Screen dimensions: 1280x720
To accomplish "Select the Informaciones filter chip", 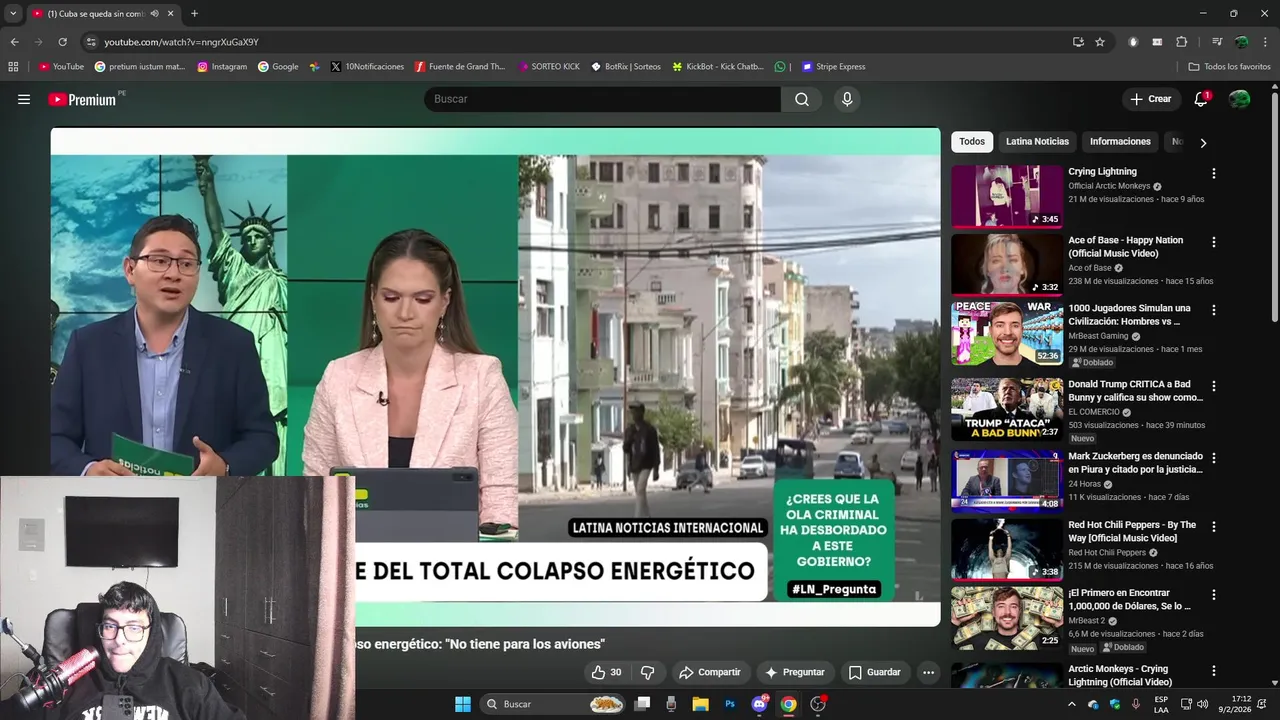I will [1120, 142].
